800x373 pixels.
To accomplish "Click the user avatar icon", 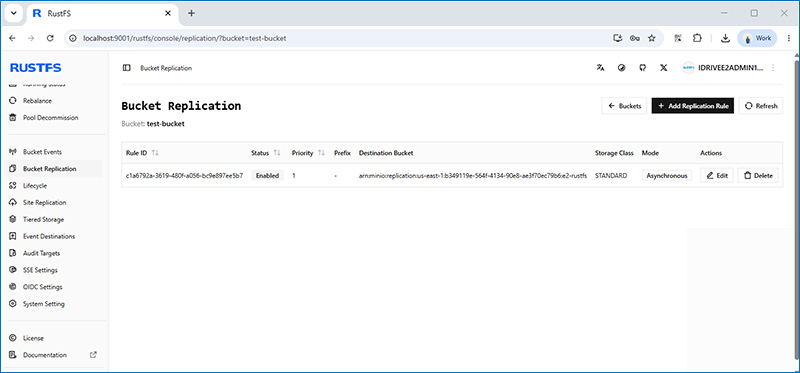I will pyautogui.click(x=688, y=67).
